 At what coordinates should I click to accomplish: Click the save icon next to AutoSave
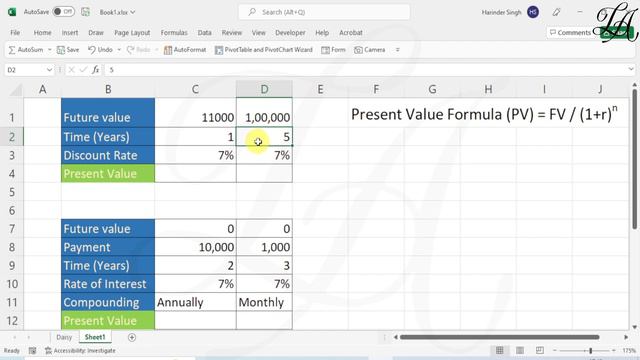pyautogui.click(x=85, y=12)
